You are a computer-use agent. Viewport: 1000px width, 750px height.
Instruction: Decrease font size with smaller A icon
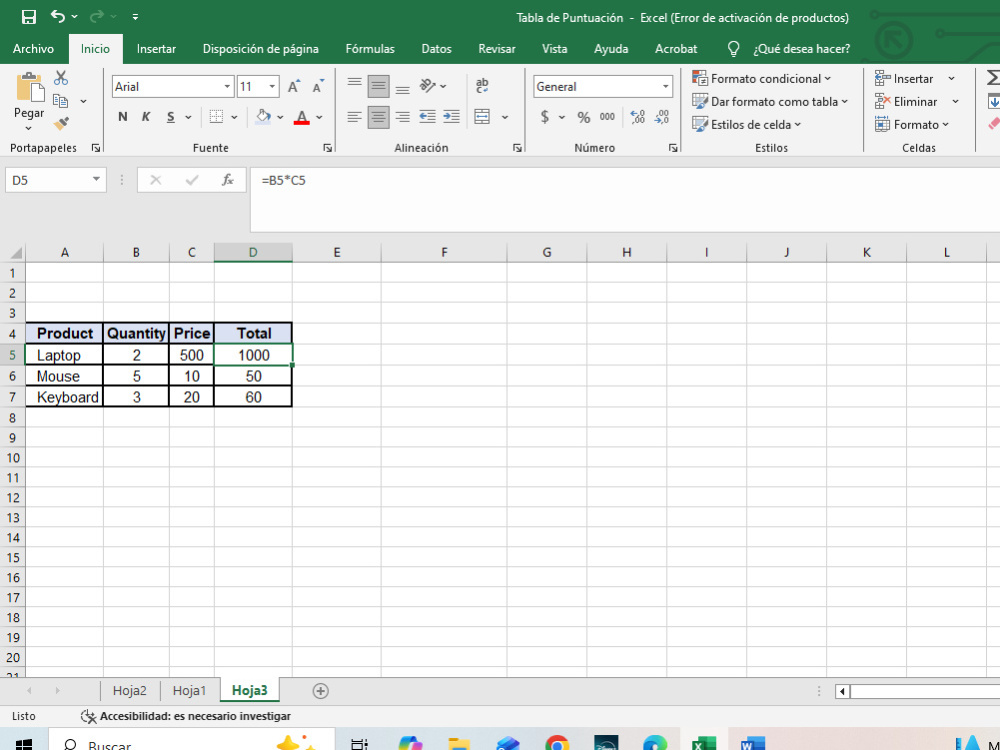[318, 87]
